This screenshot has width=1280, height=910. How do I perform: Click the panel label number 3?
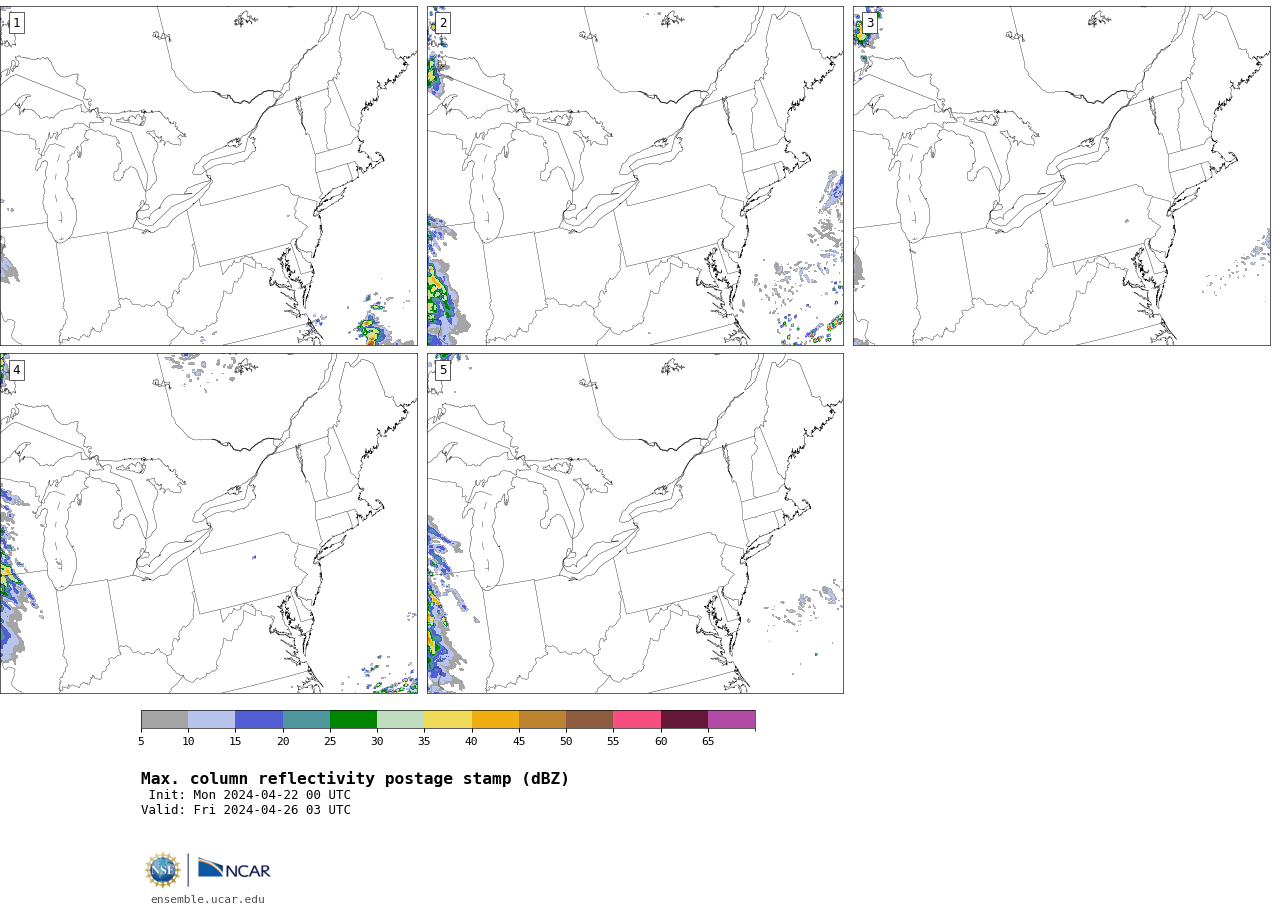coord(870,23)
